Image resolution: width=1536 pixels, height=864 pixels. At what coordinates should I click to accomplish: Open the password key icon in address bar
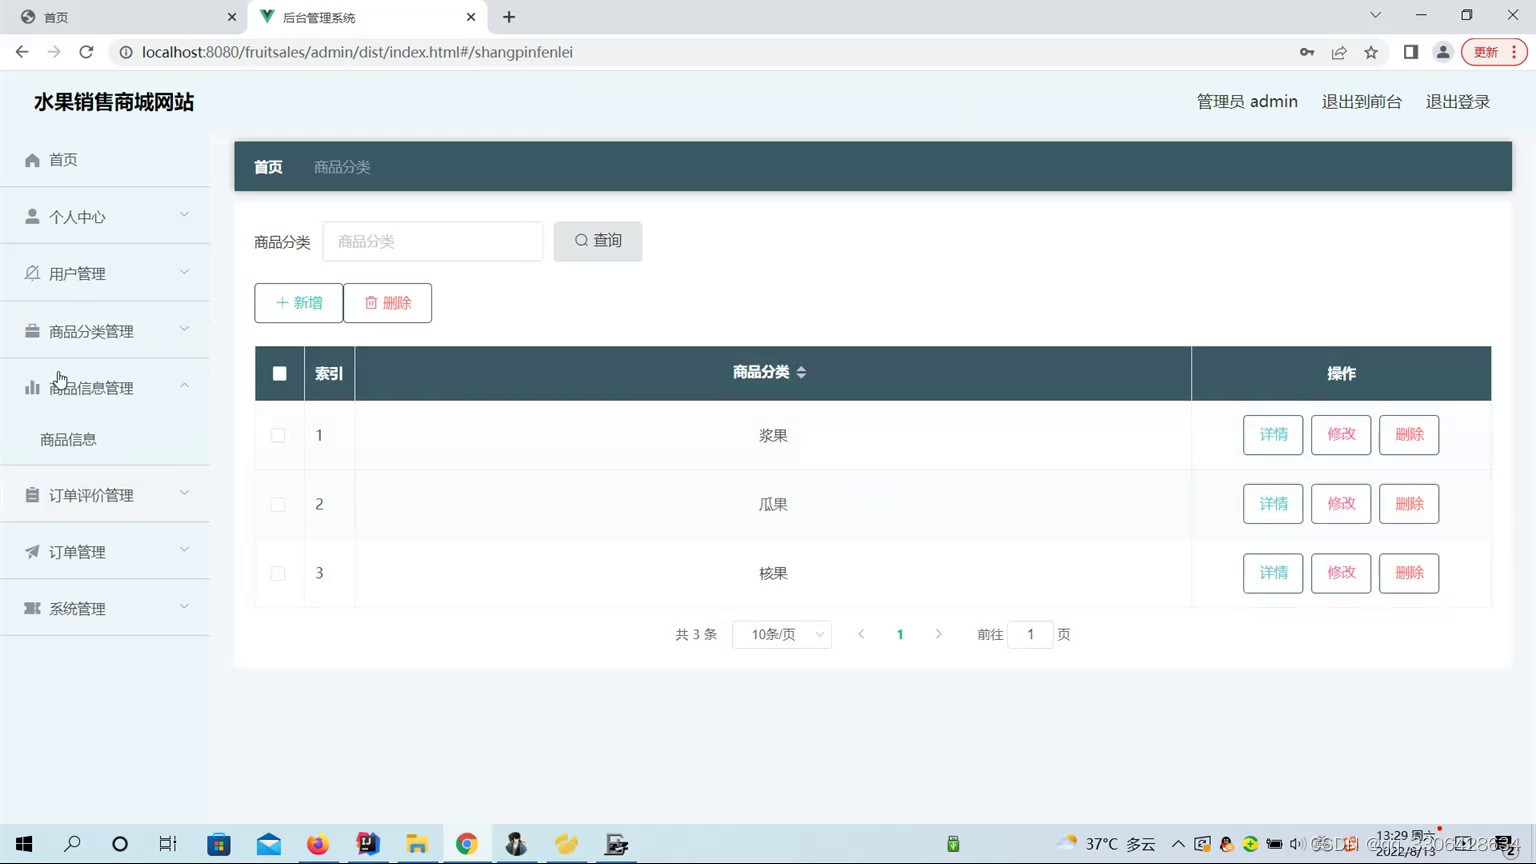click(1307, 52)
